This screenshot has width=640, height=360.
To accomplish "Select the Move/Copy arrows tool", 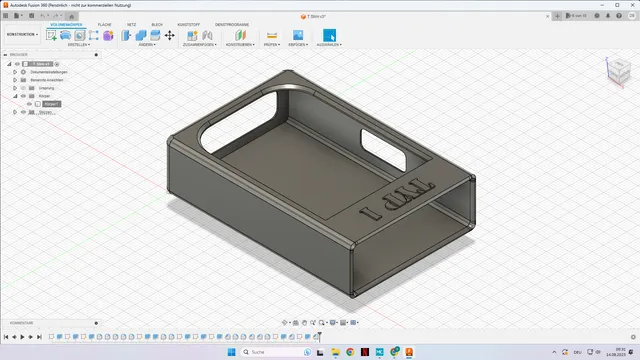I will [x=169, y=36].
